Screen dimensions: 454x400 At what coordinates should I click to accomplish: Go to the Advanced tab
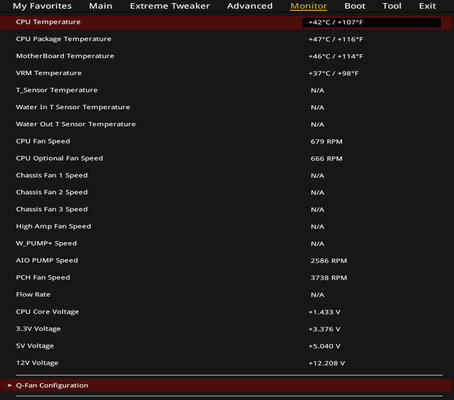pos(250,6)
